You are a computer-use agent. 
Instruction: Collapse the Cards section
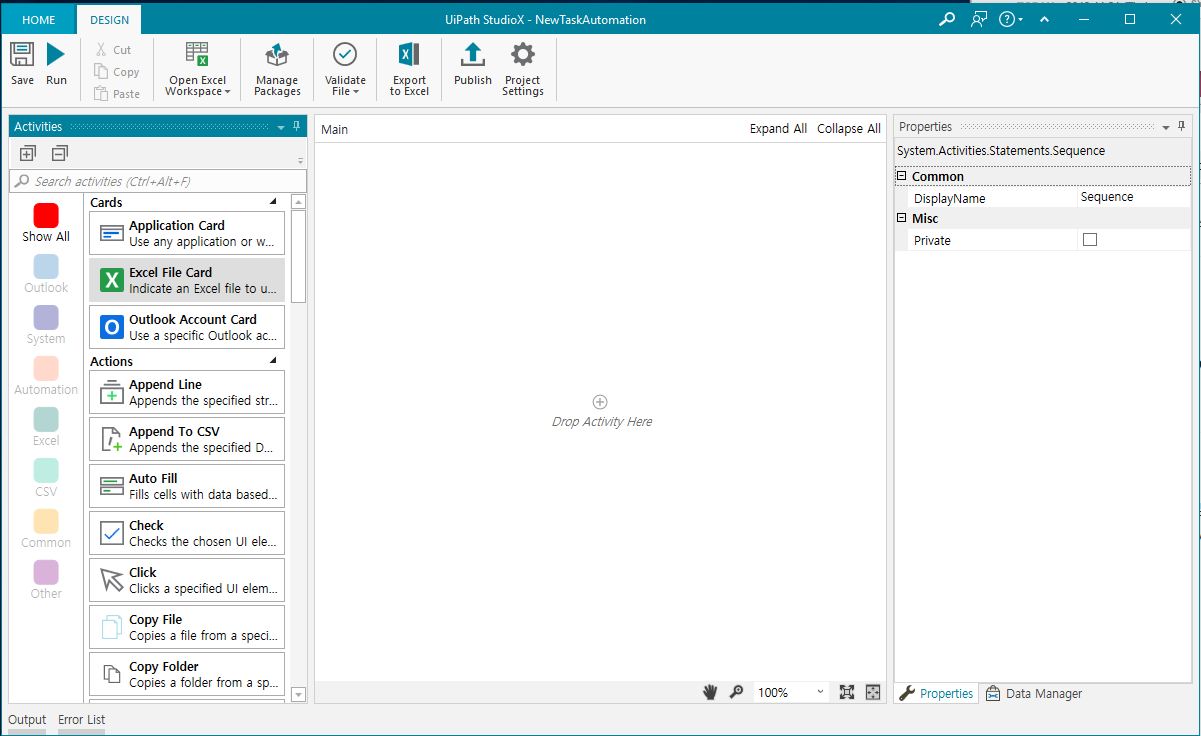[x=274, y=202]
